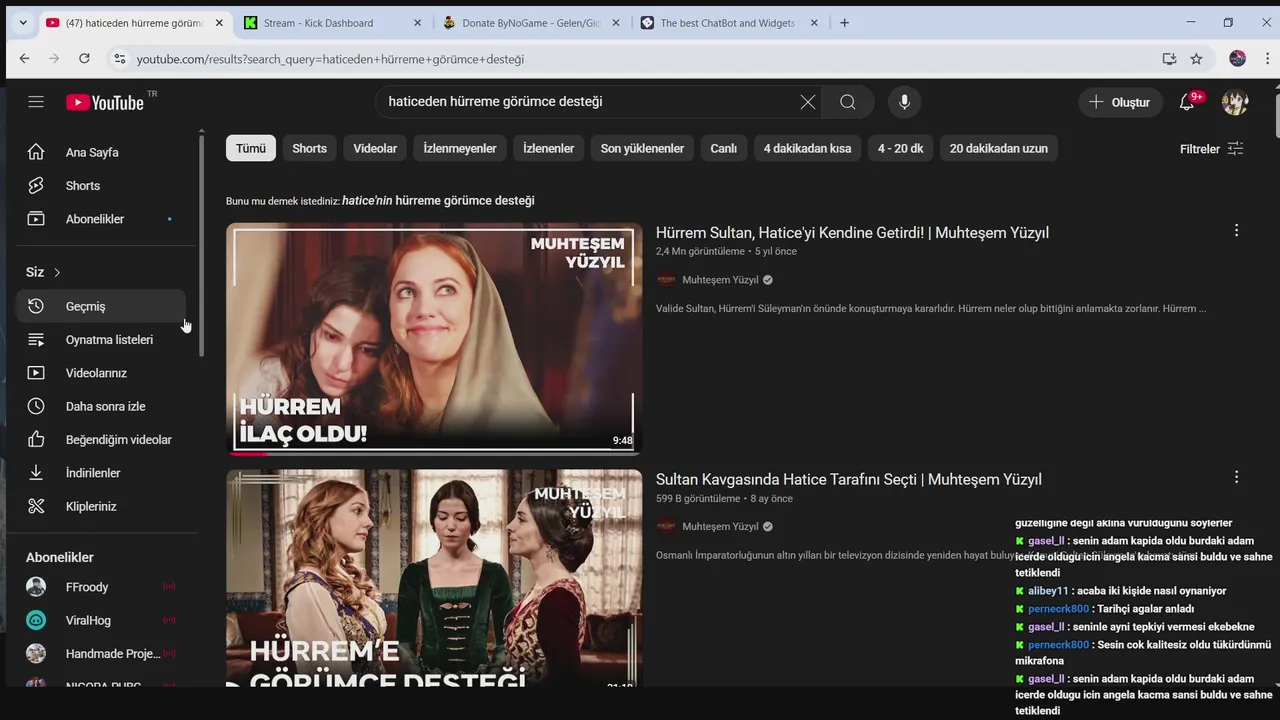
Task: Open Beğendiğim videolar
Action: click(101, 439)
